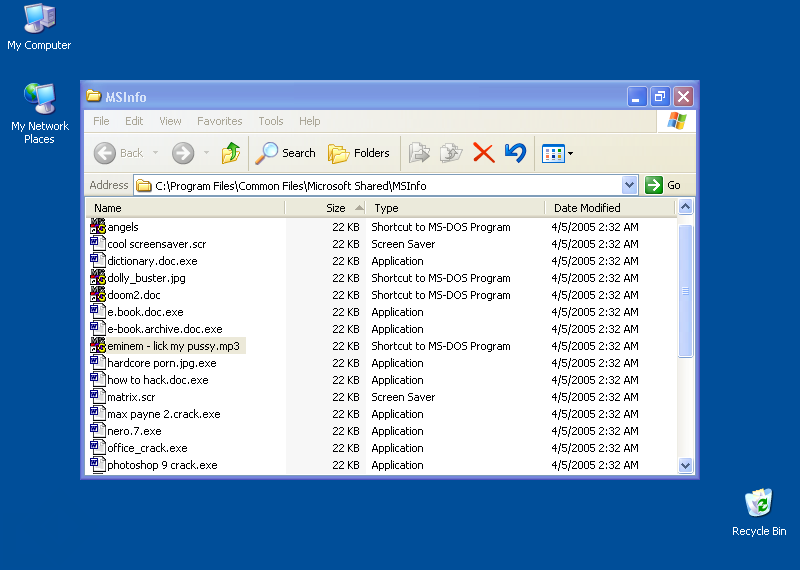
Task: Toggle the Folders pane
Action: click(x=359, y=153)
